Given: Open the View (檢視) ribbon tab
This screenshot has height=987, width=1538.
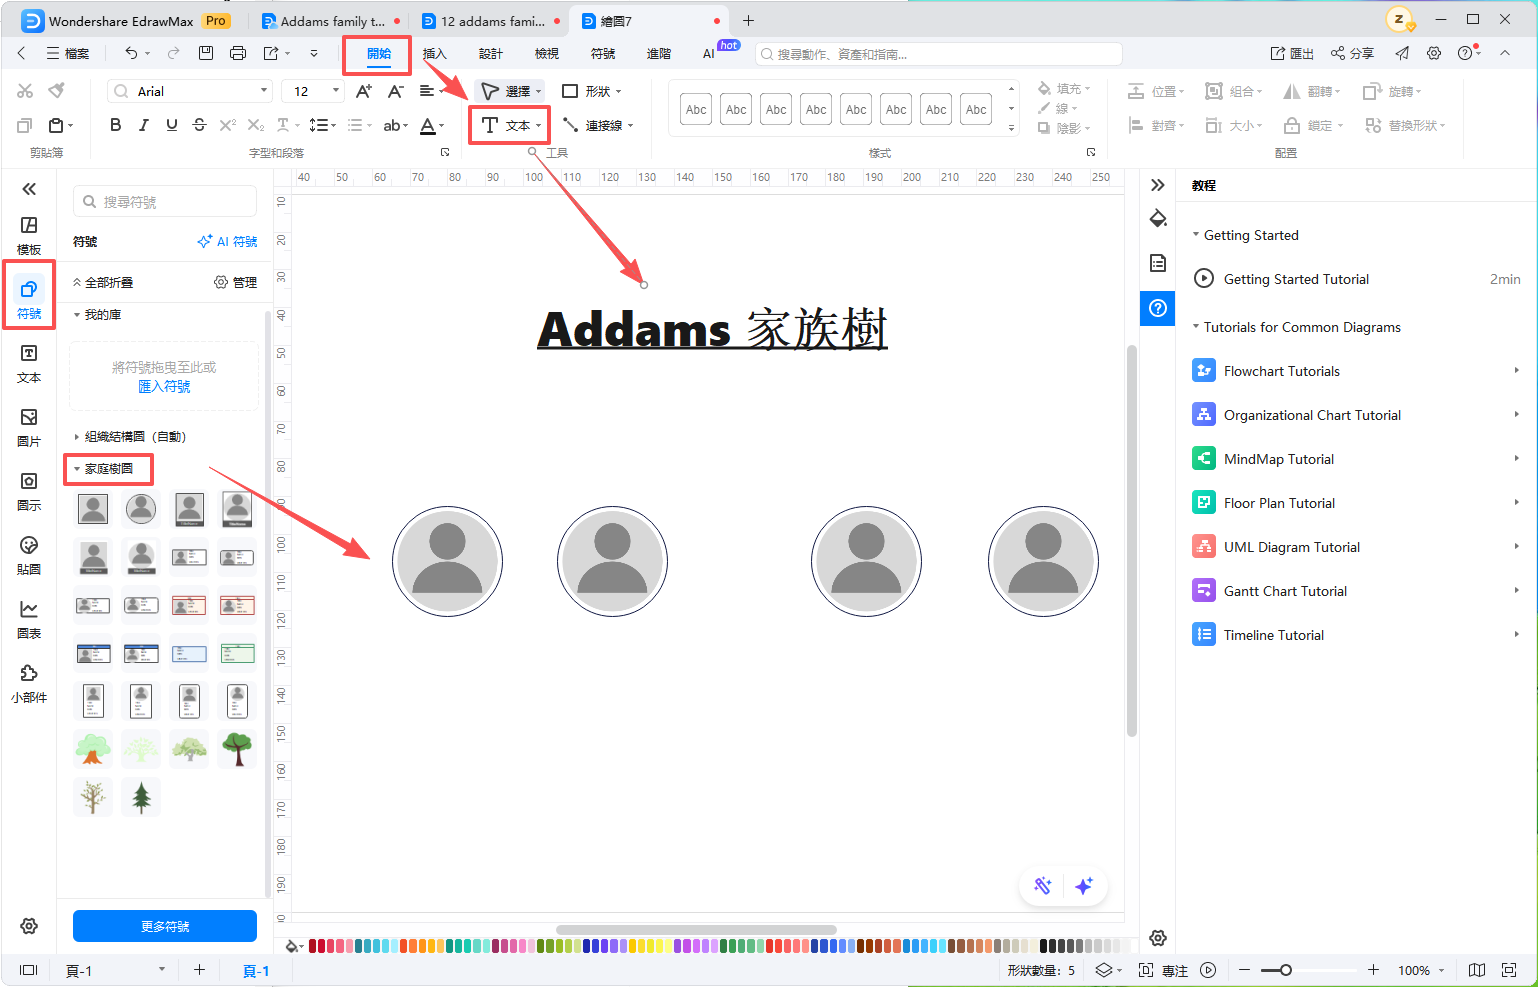Looking at the screenshot, I should (x=546, y=53).
